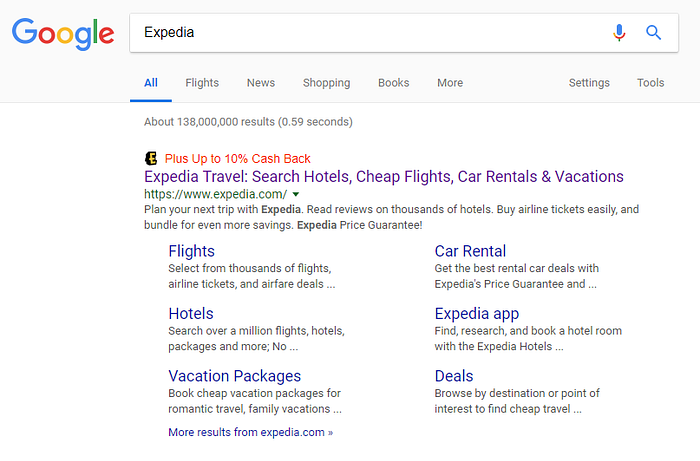Open the search Tools options
The width and height of the screenshot is (700, 461).
click(x=650, y=83)
